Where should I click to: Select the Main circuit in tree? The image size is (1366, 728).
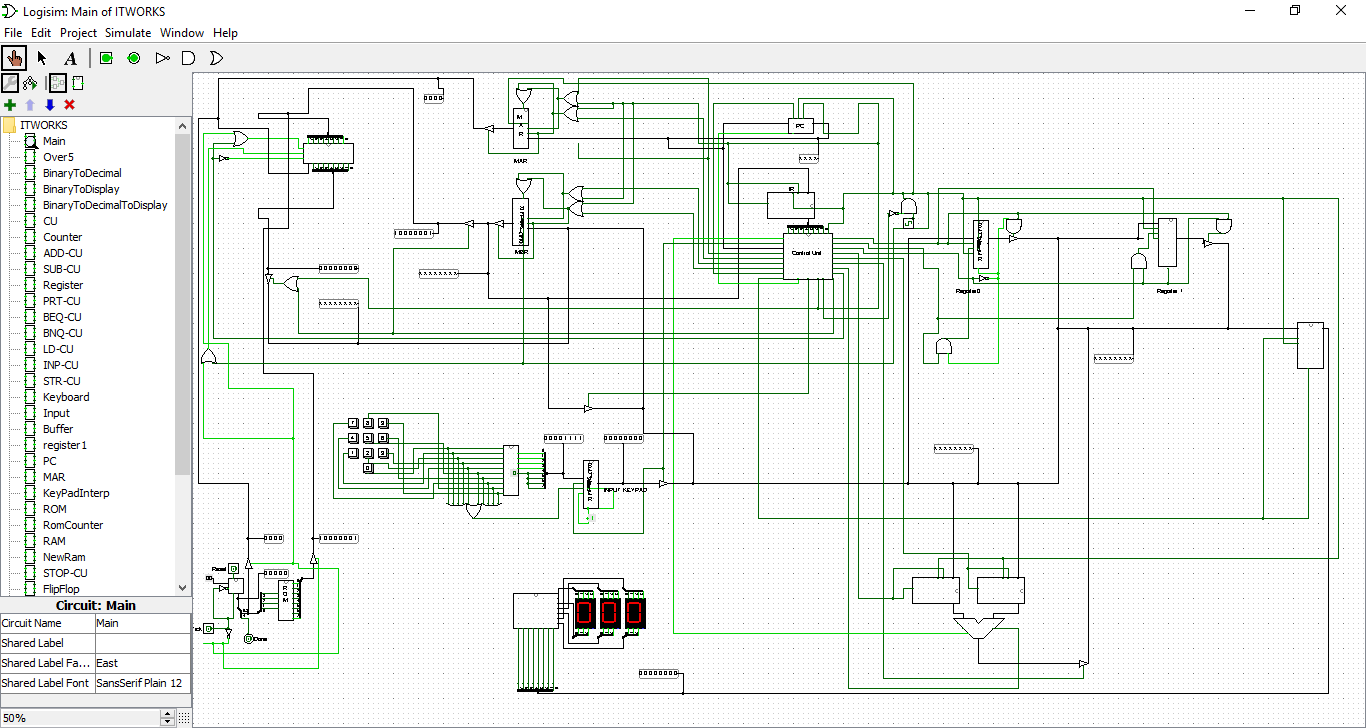pyautogui.click(x=54, y=141)
